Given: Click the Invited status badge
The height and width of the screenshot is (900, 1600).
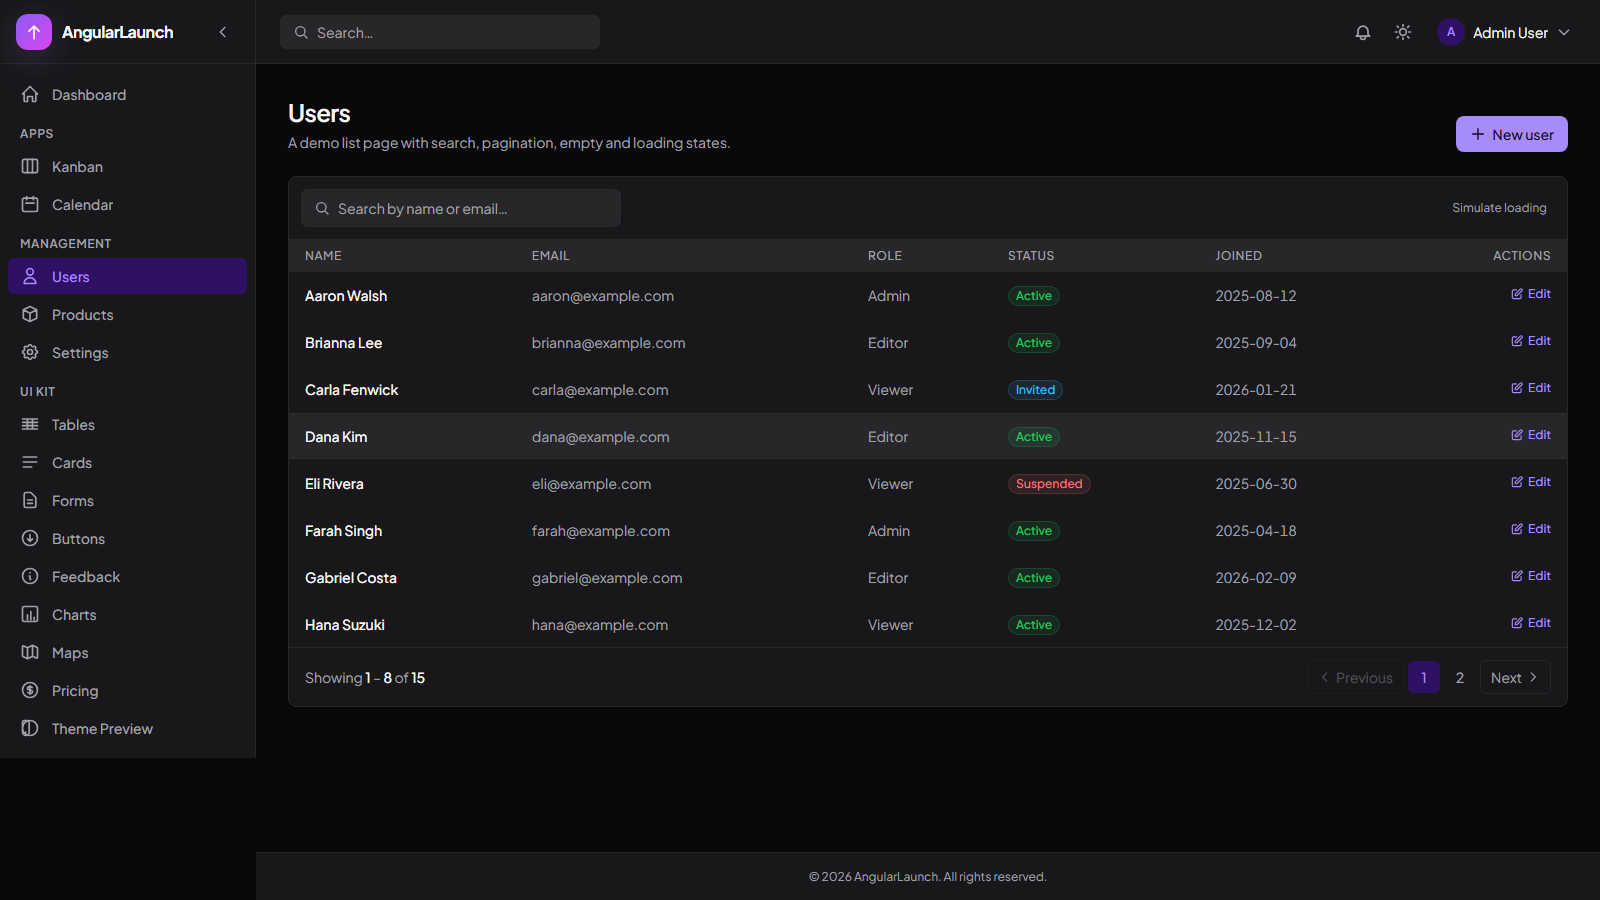Looking at the screenshot, I should point(1035,390).
